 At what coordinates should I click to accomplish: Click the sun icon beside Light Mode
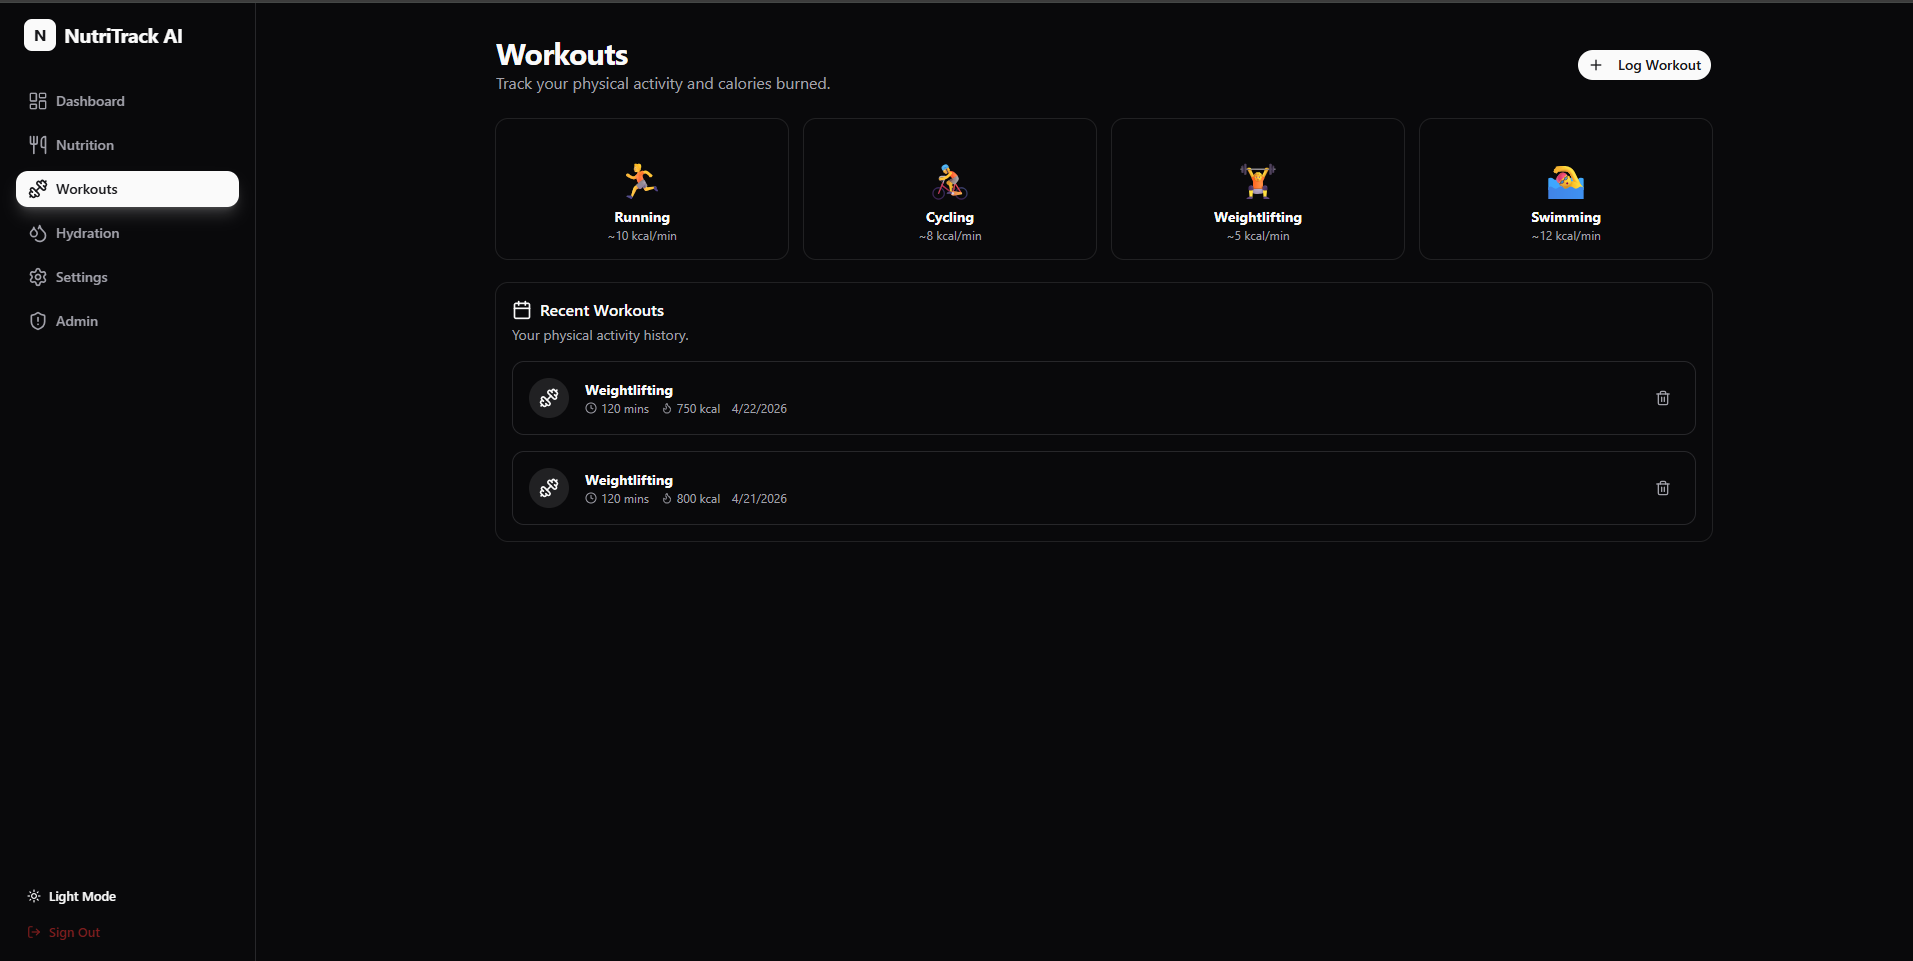34,896
